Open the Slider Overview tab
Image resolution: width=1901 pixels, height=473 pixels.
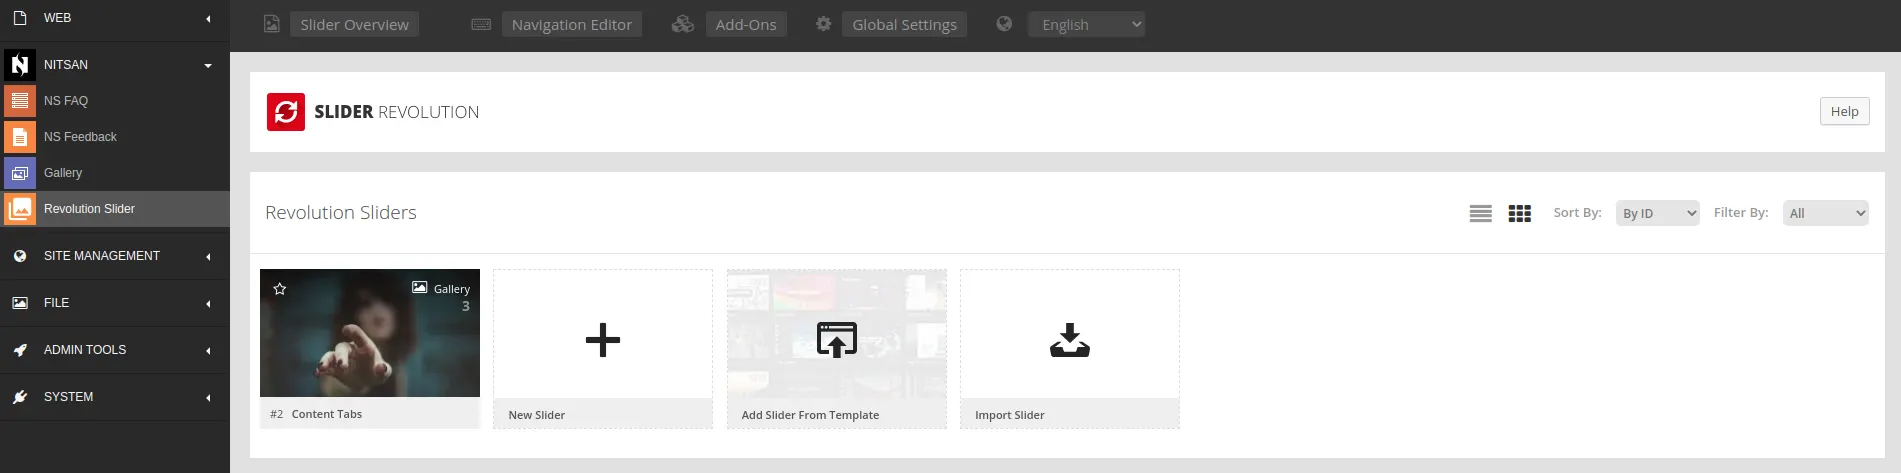[354, 24]
